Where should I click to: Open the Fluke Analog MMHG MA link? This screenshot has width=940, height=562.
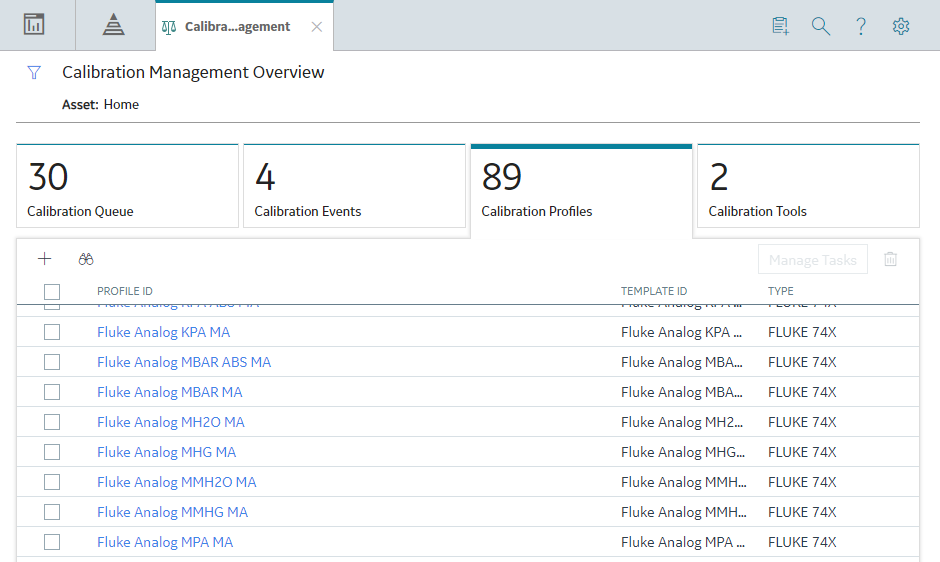point(173,512)
